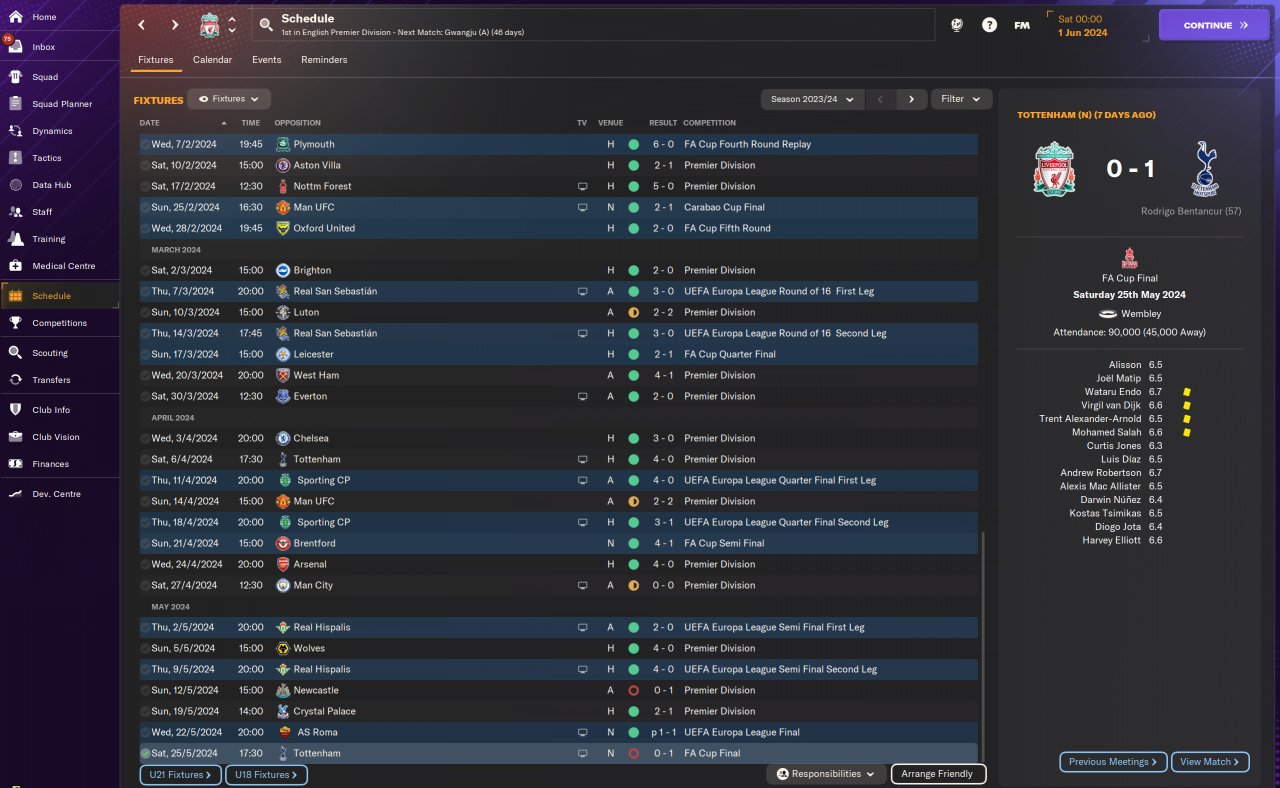Tick the check circle for Brighton fixture
The width and height of the screenshot is (1280, 788).
coord(146,270)
